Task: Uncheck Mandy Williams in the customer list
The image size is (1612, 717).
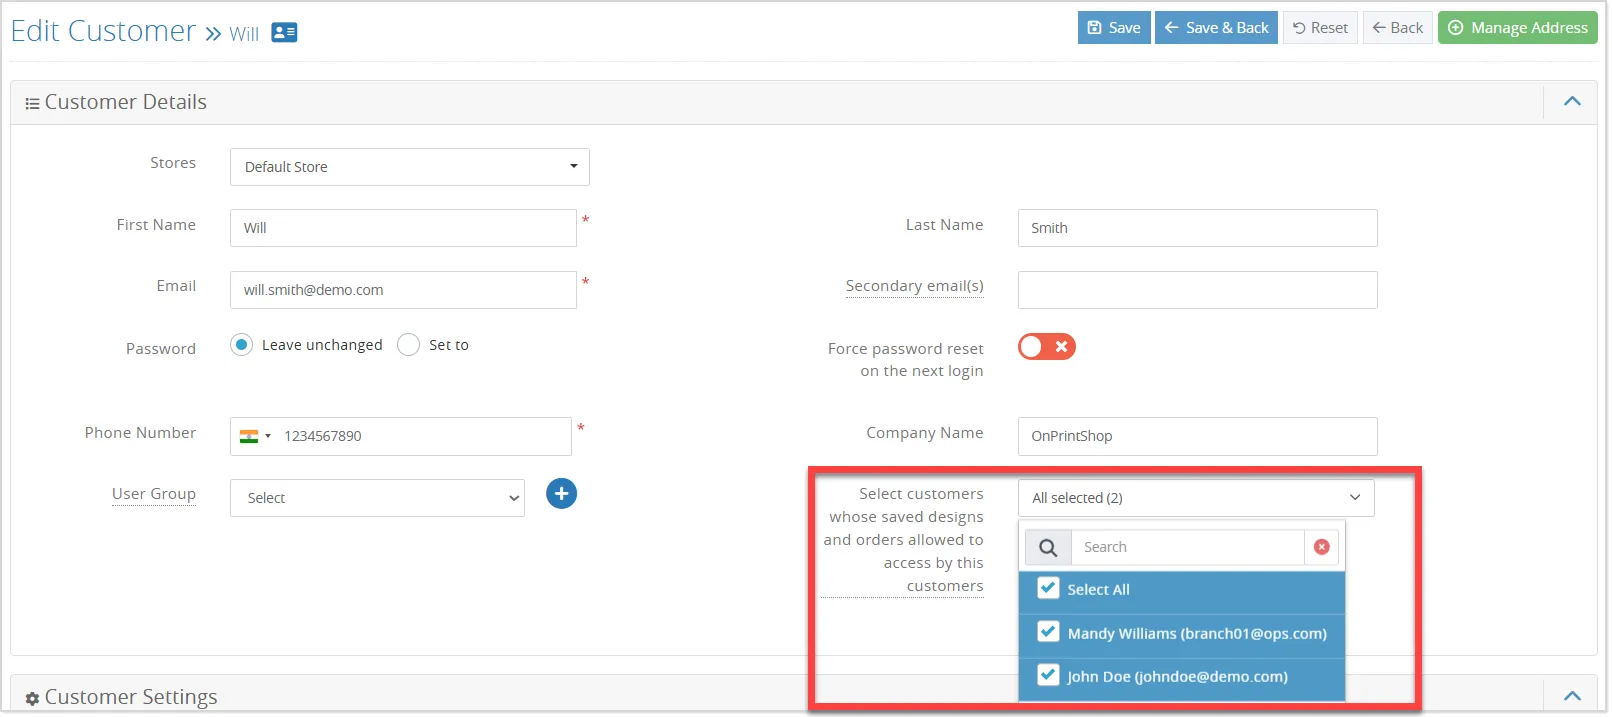Action: click(x=1048, y=632)
